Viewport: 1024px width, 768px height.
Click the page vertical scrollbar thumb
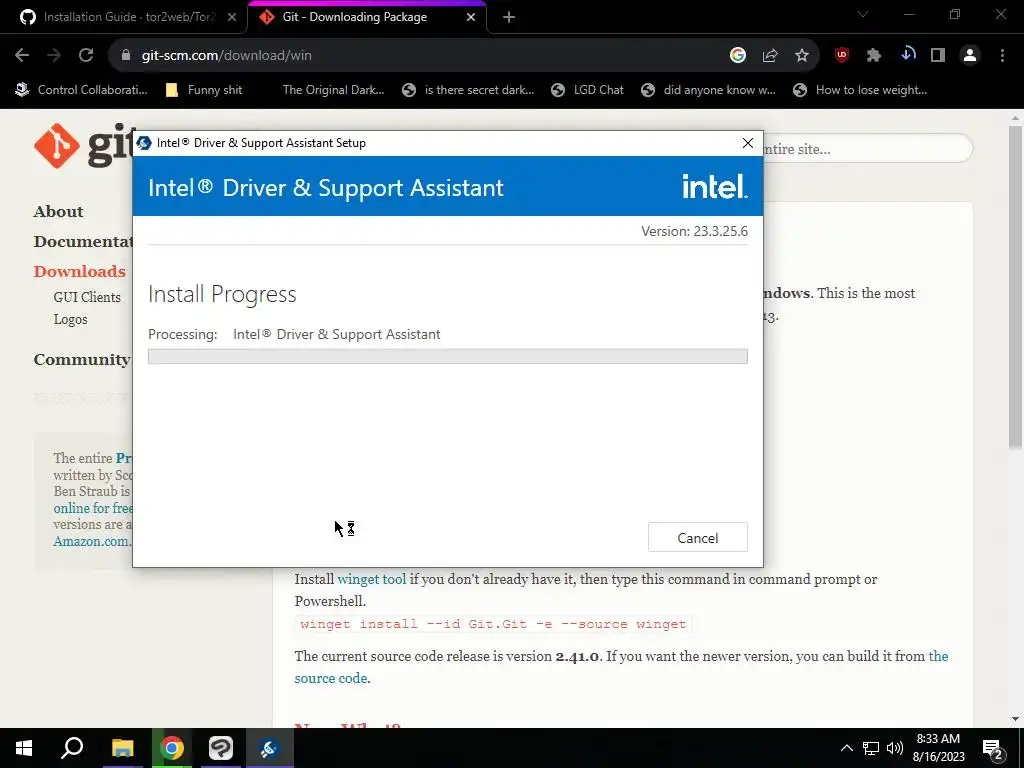tap(1015, 287)
